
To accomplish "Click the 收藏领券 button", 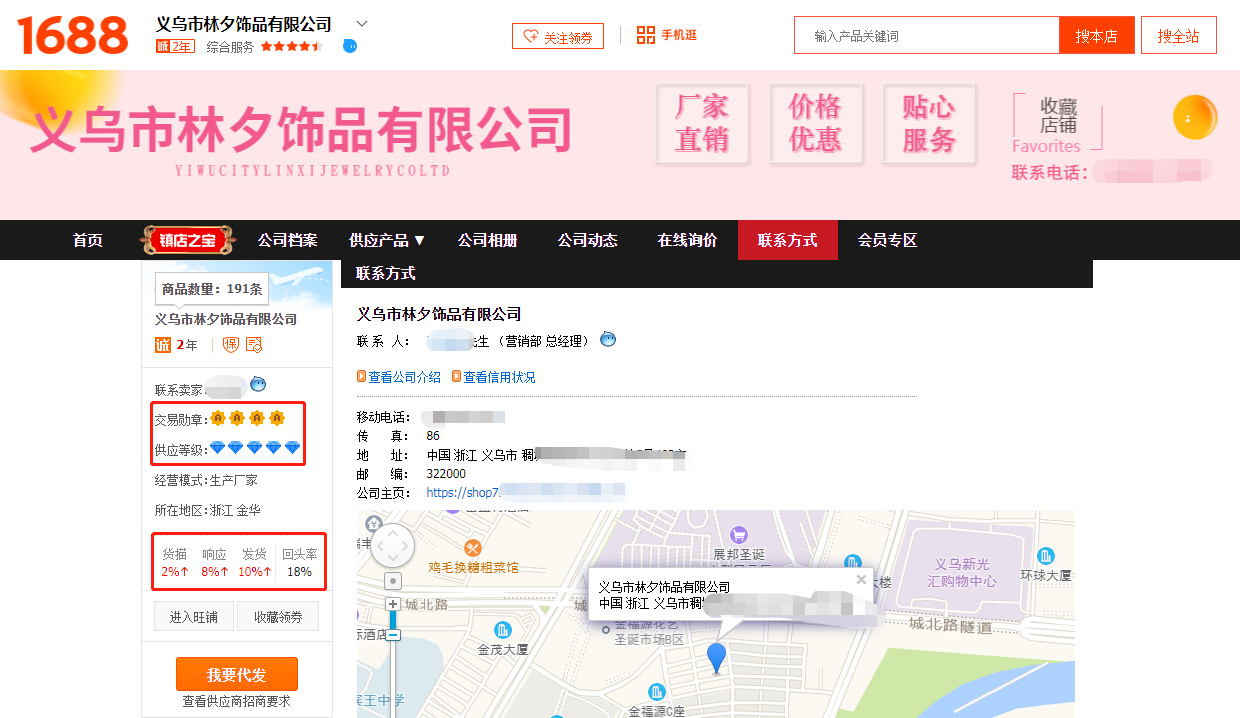I will (278, 617).
